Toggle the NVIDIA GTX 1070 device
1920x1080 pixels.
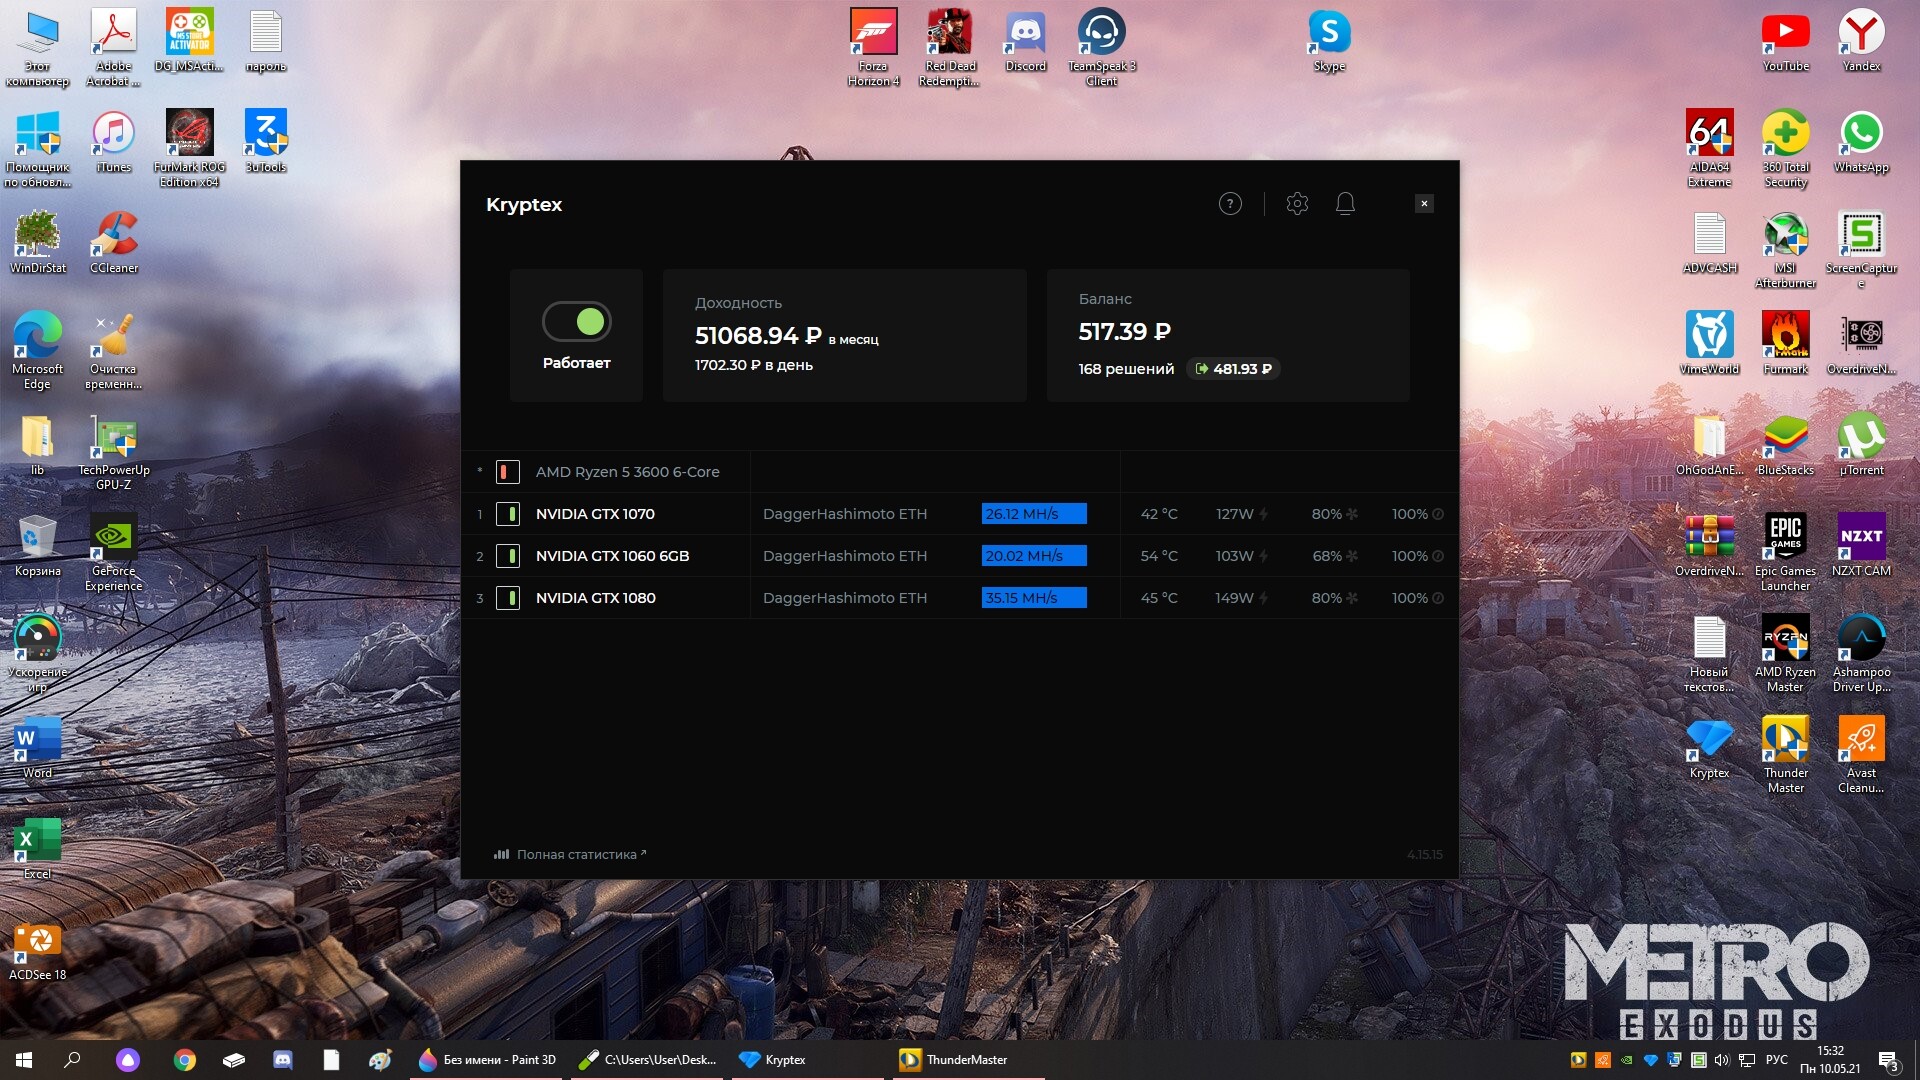click(x=508, y=514)
